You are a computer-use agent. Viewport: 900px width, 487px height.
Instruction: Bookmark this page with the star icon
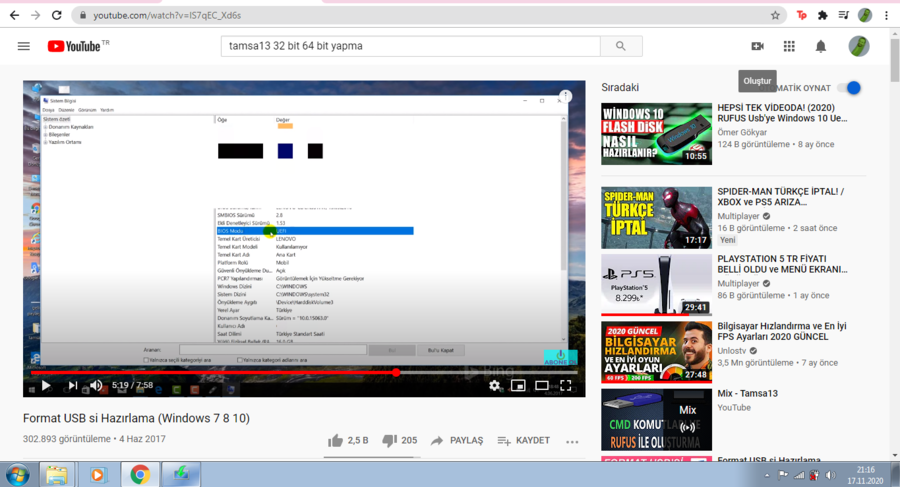tap(775, 16)
